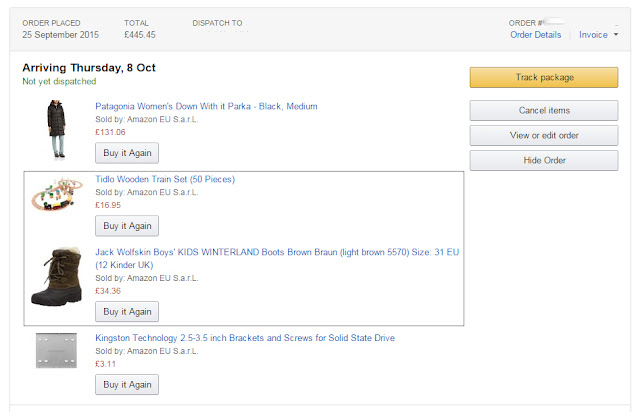Click the Cancel items button
The image size is (640, 412).
[x=544, y=110]
